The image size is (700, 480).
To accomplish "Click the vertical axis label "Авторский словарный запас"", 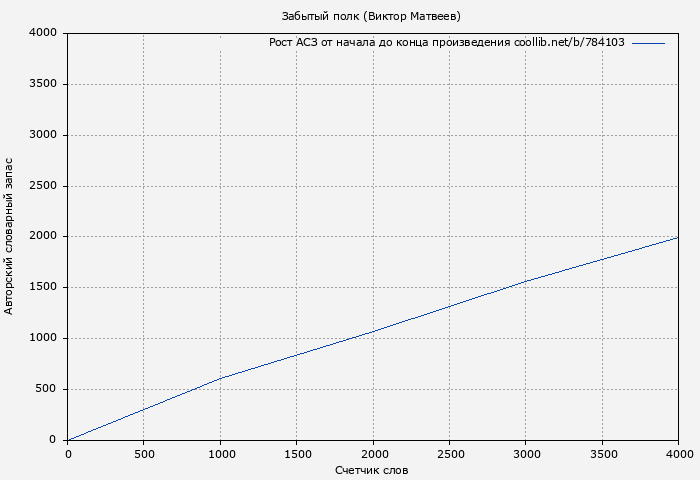I will pos(10,236).
